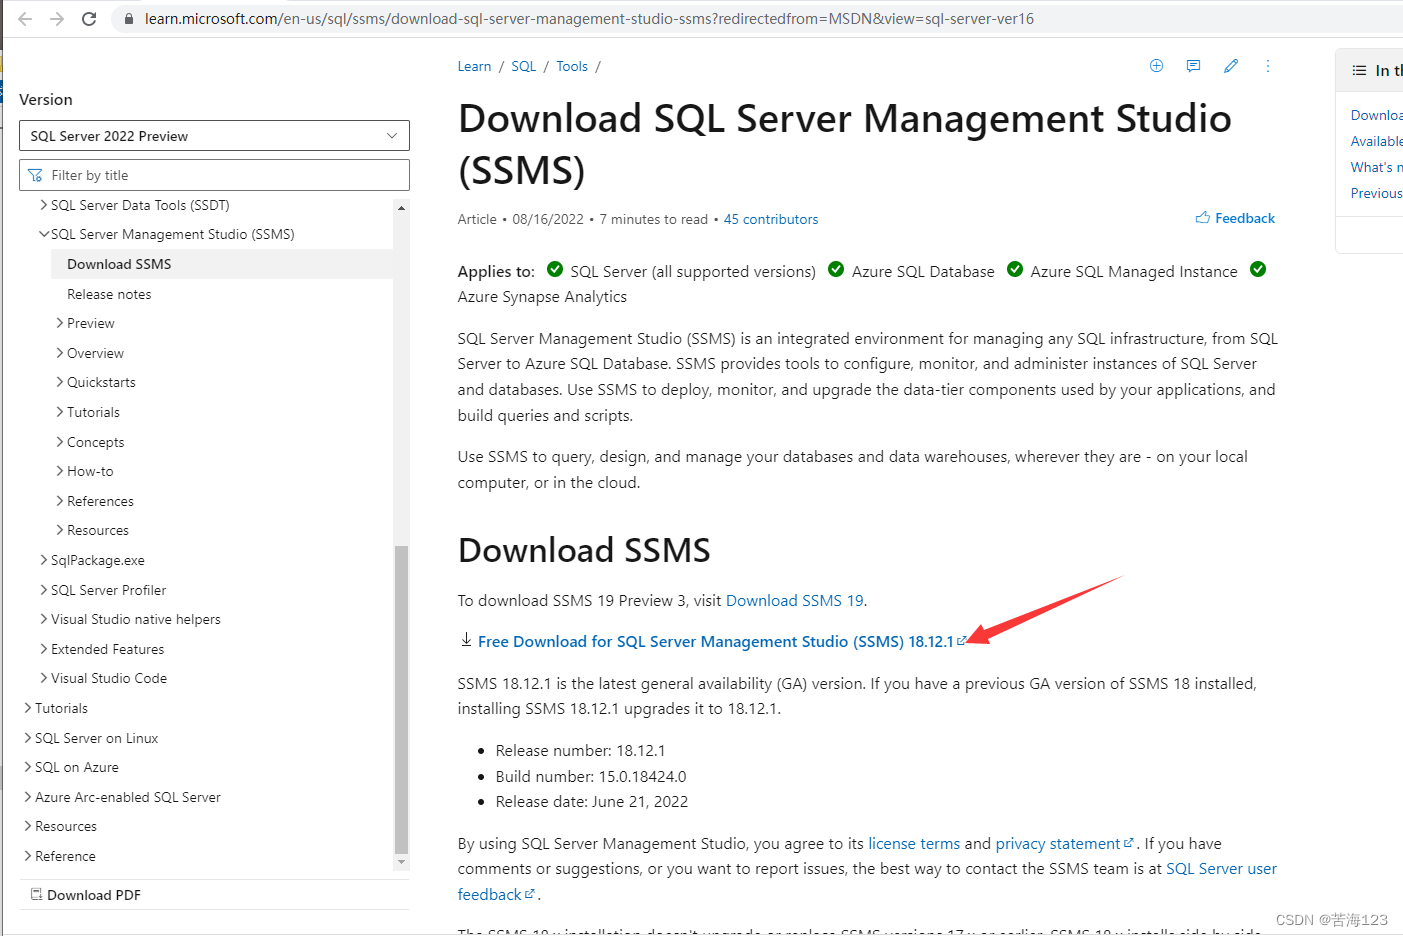Click the 'Available' link in right panel
Image resolution: width=1403 pixels, height=936 pixels.
click(x=1376, y=141)
